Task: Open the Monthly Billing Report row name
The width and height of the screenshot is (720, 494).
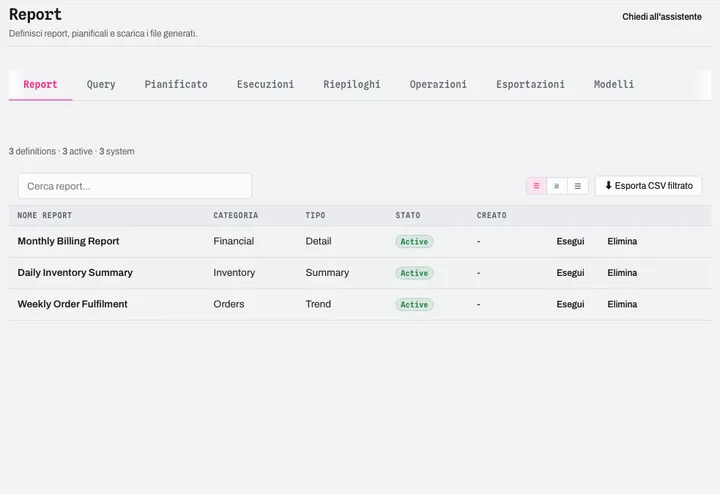Action: [68, 241]
